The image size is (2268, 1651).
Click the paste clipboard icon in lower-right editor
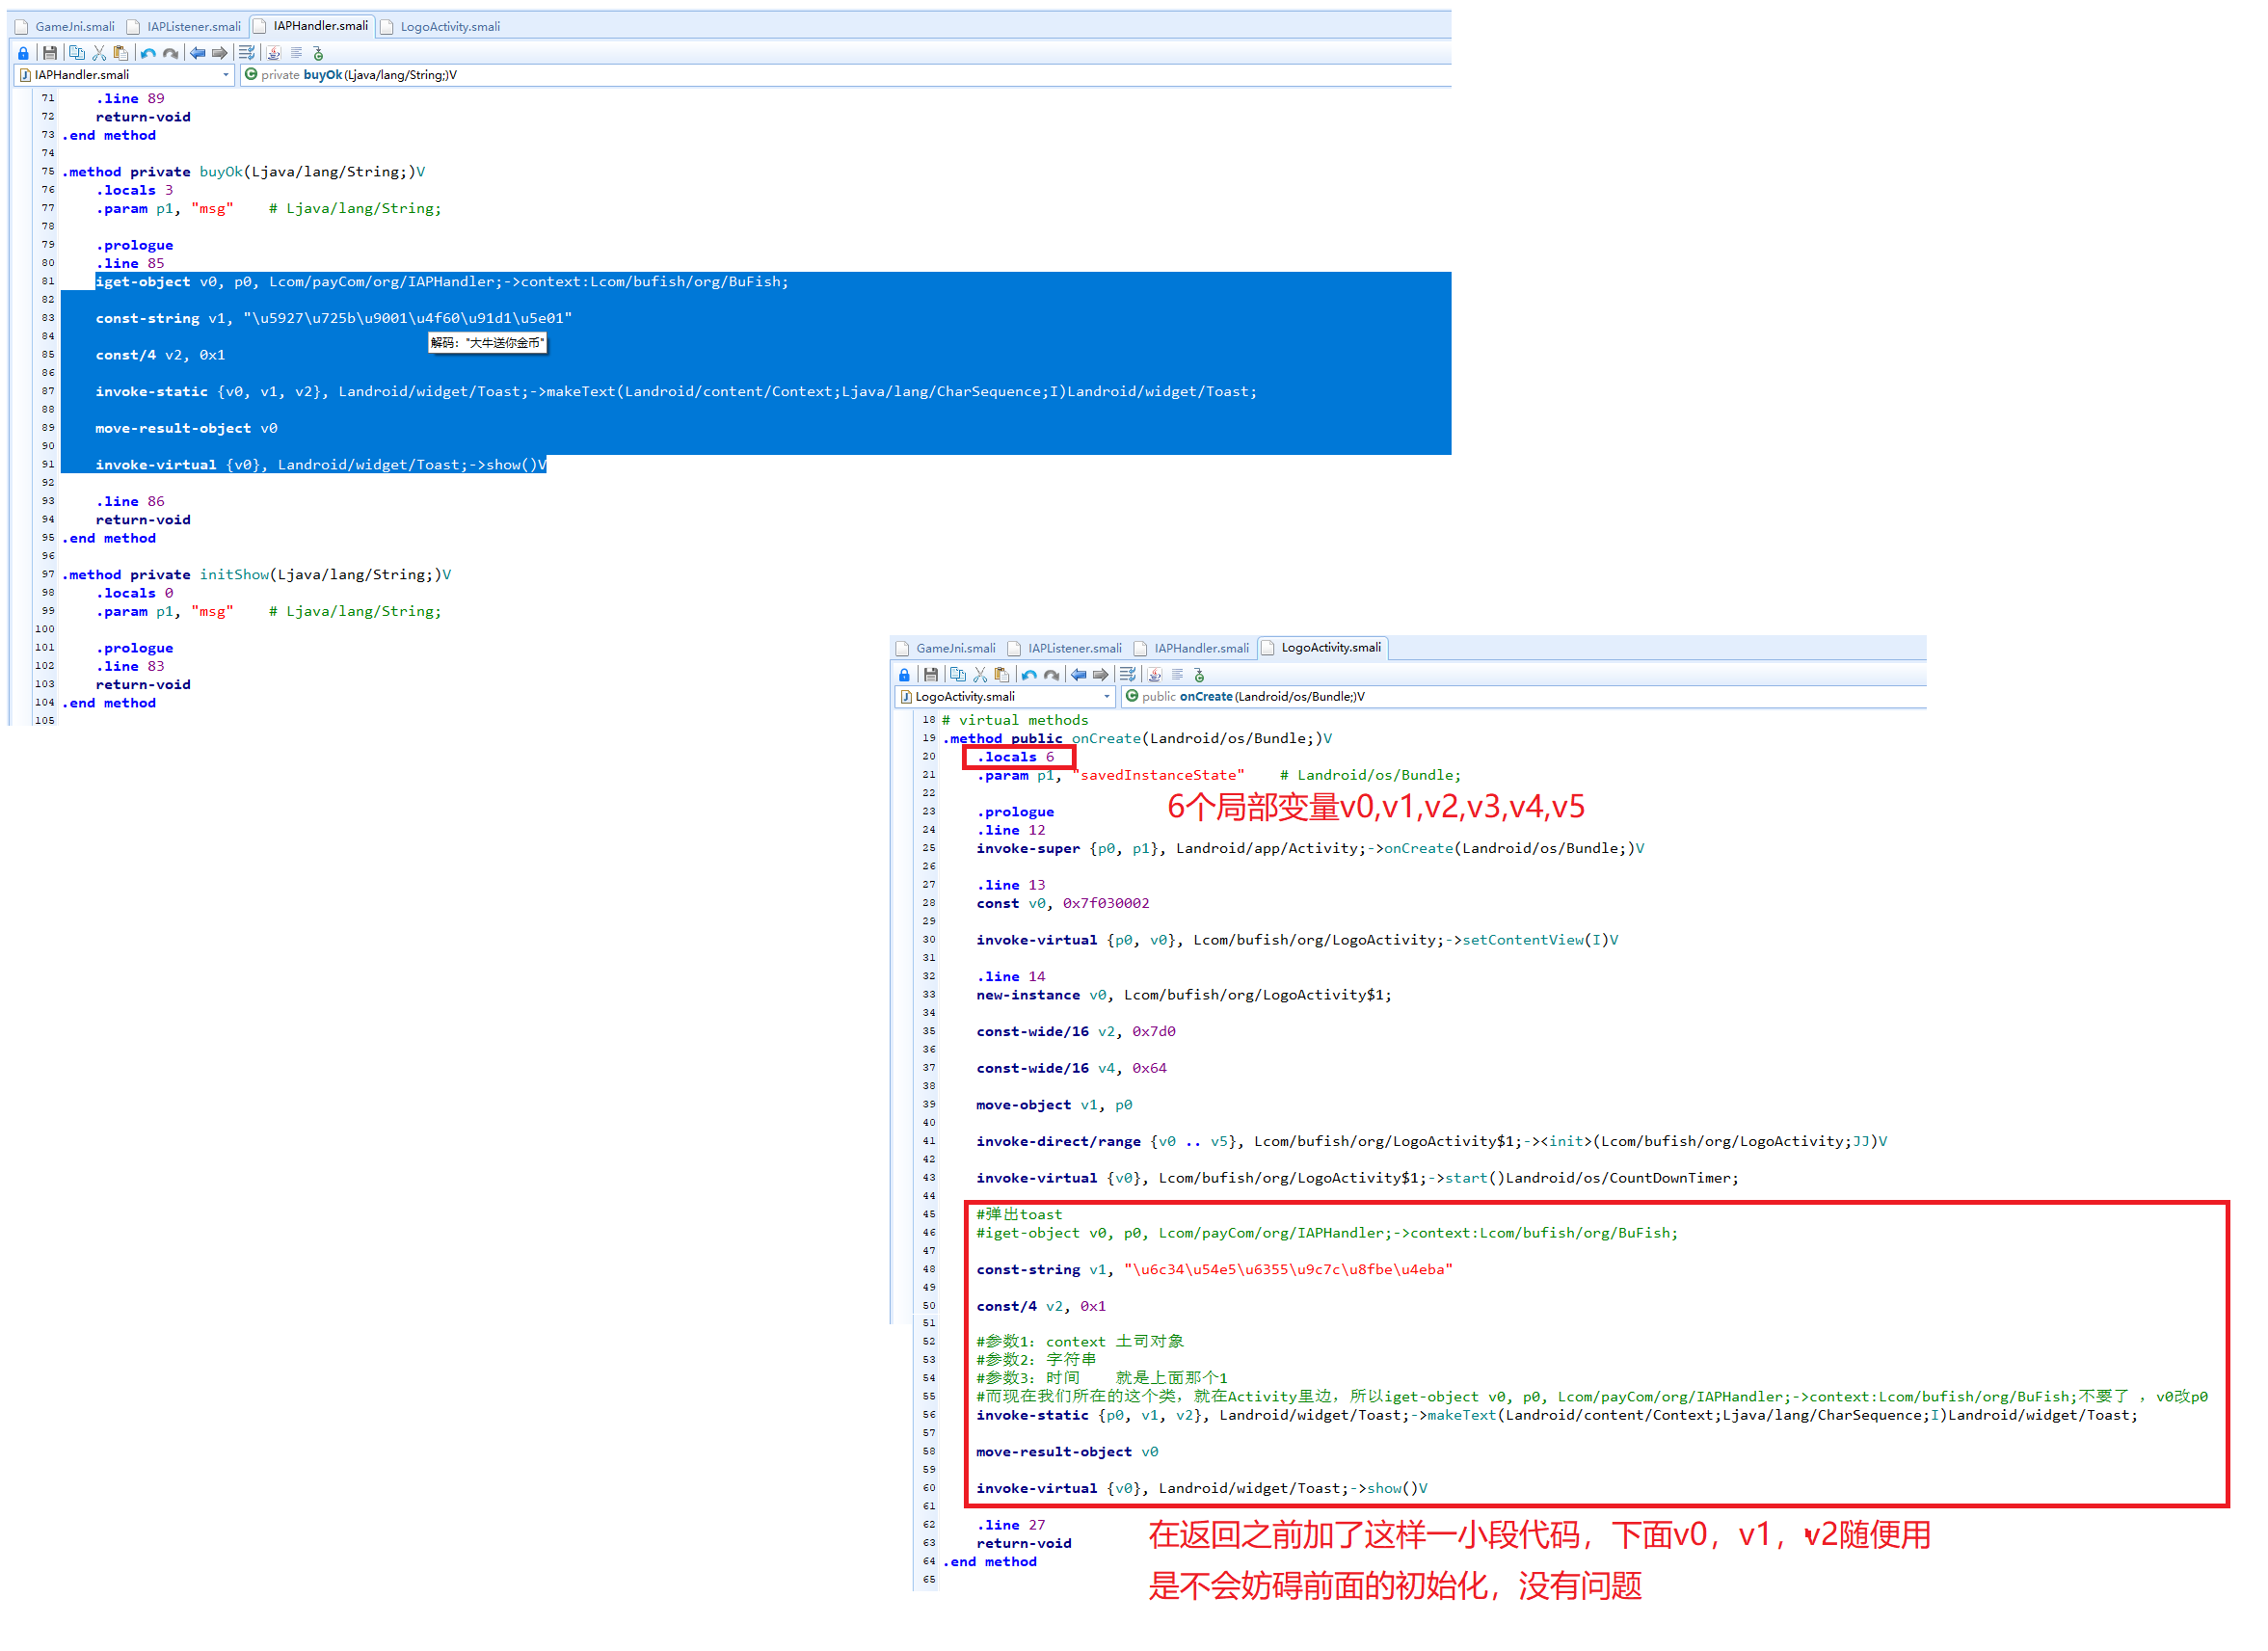[x=1002, y=675]
